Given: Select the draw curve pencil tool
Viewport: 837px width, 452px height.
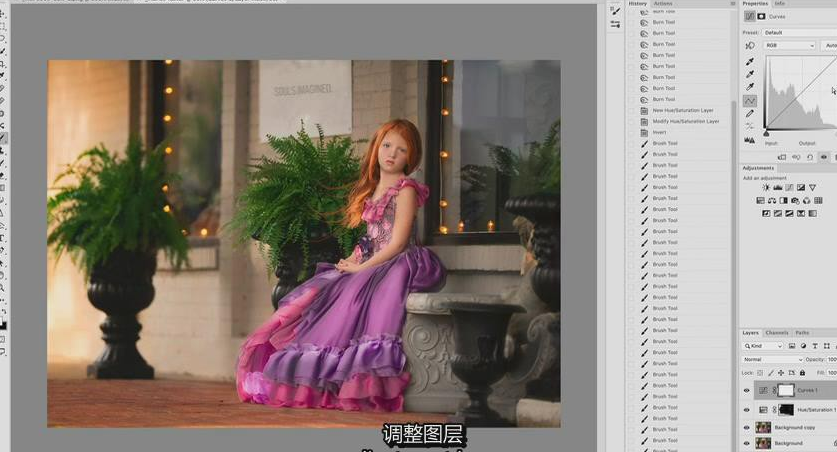Looking at the screenshot, I should 750,114.
